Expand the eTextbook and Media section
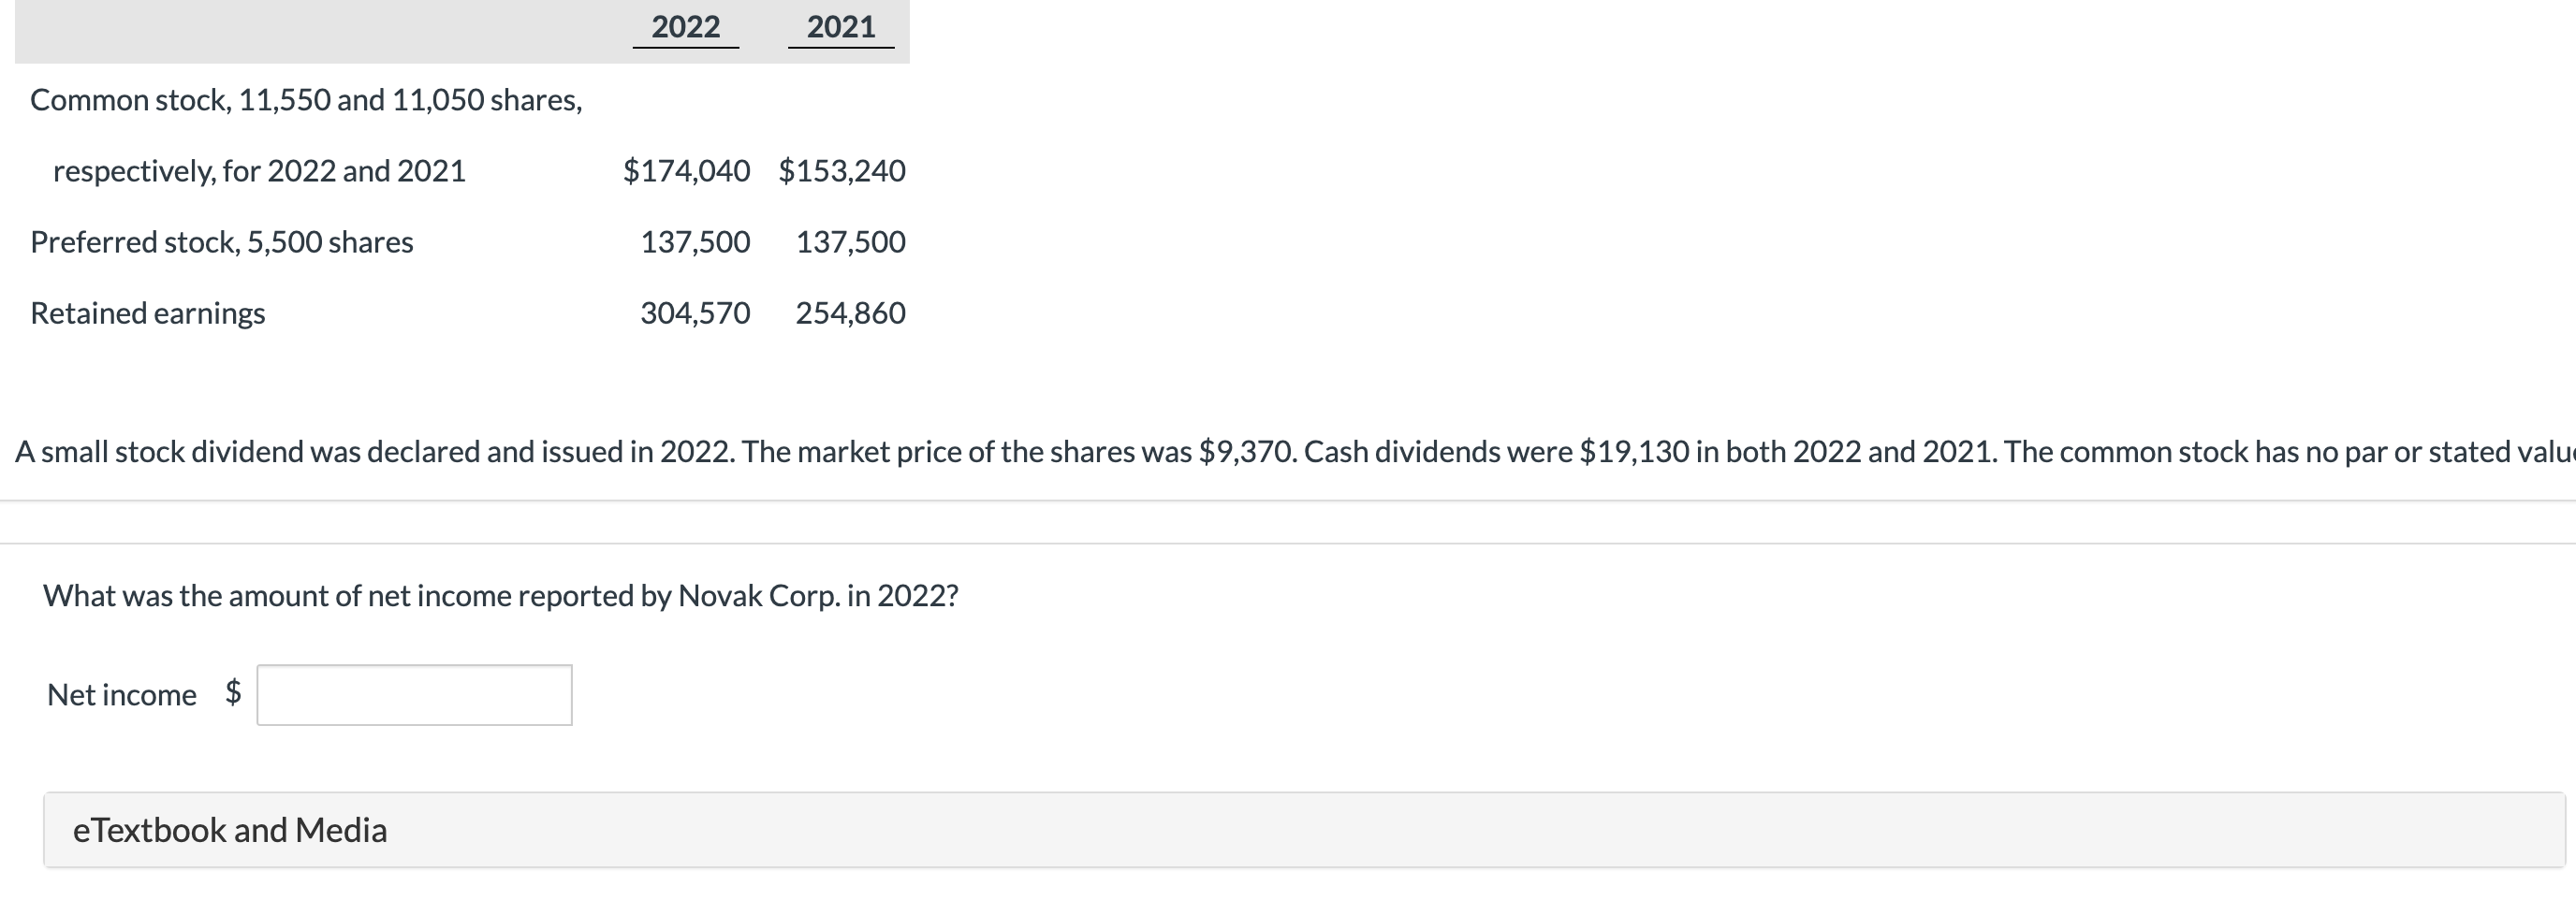Viewport: 2576px width, 900px height. (230, 829)
